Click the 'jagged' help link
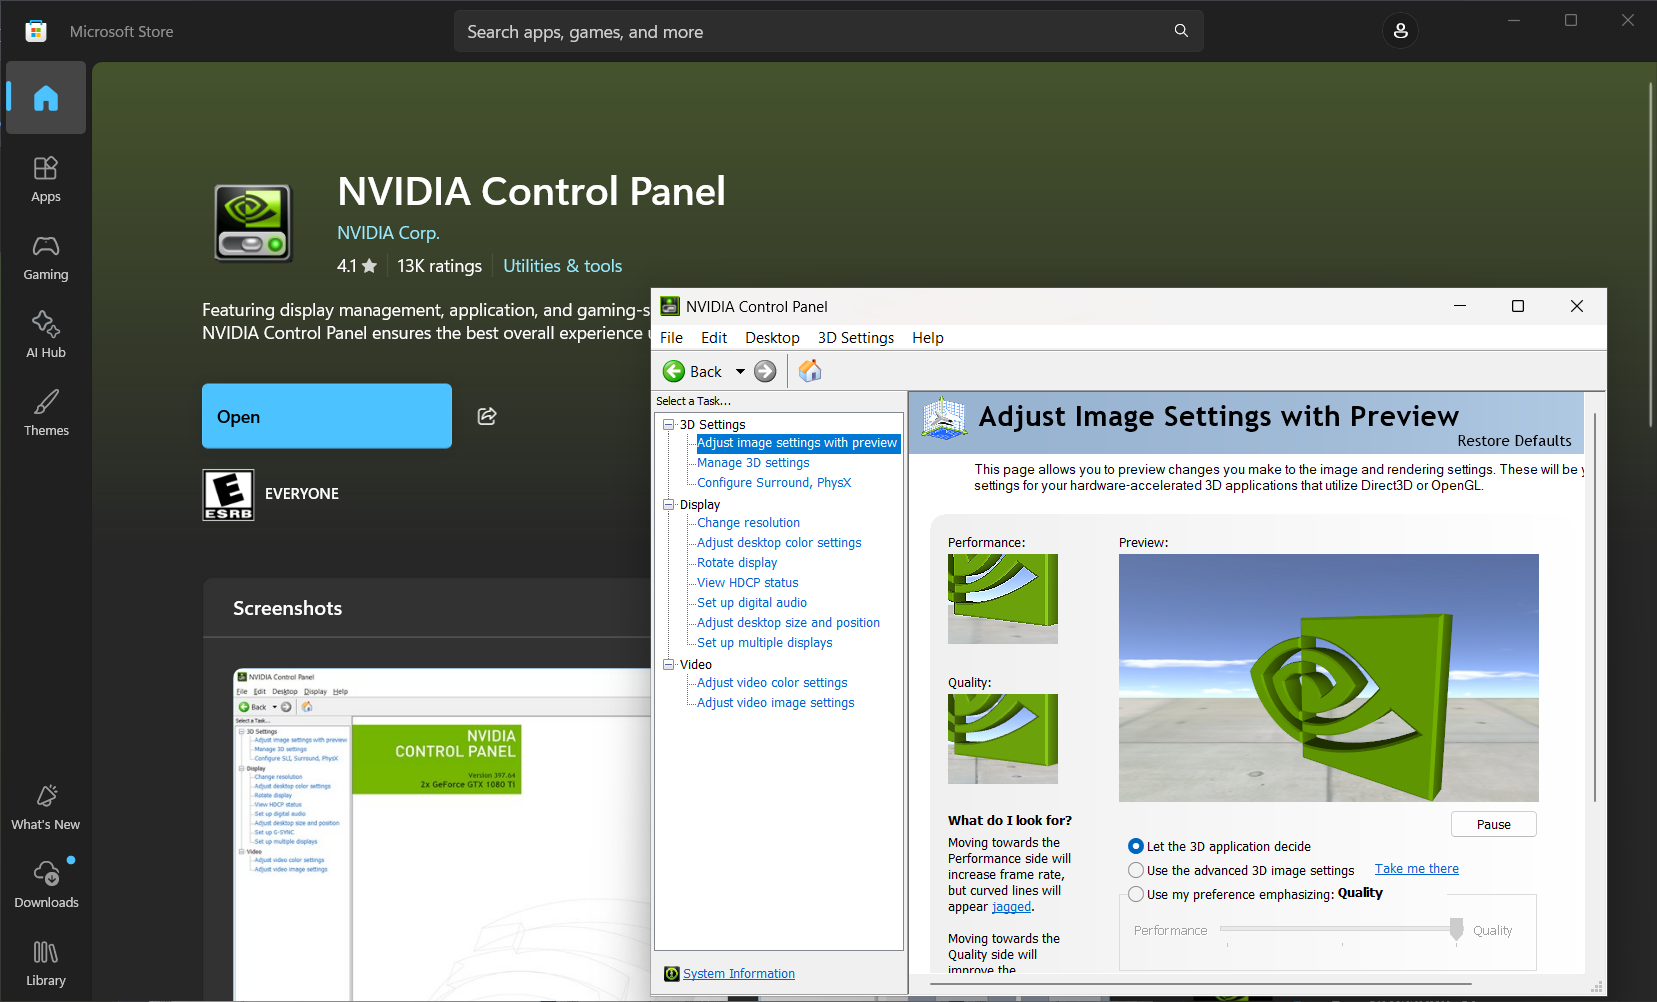The image size is (1657, 1002). point(1011,907)
